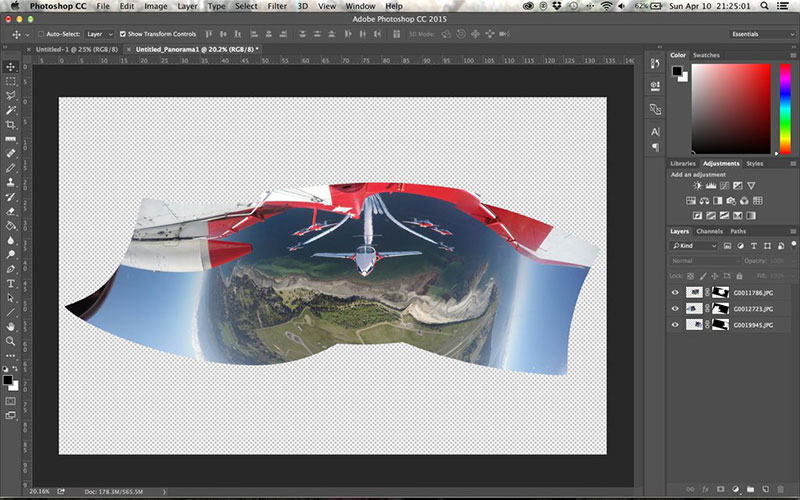Open the Color panel menu
Viewport: 800px width, 500px height.
tap(793, 55)
